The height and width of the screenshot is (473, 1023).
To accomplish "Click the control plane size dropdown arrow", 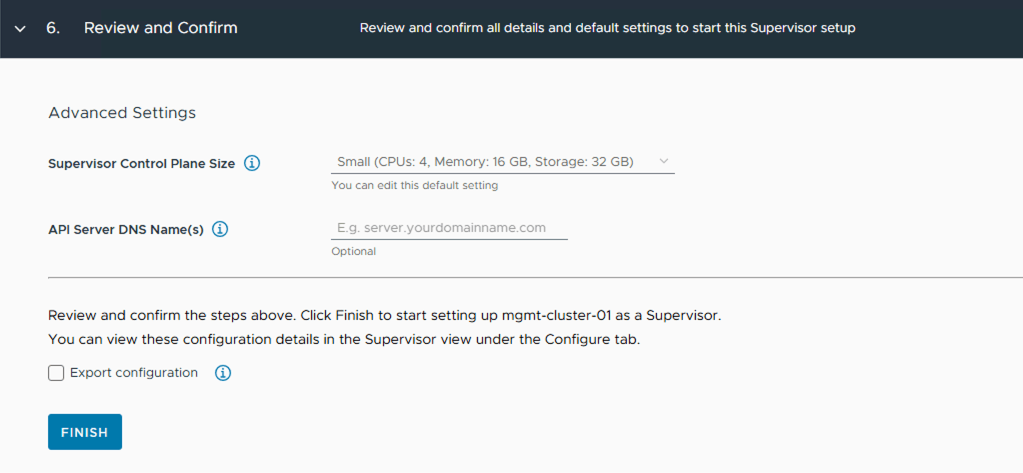I will 663,161.
